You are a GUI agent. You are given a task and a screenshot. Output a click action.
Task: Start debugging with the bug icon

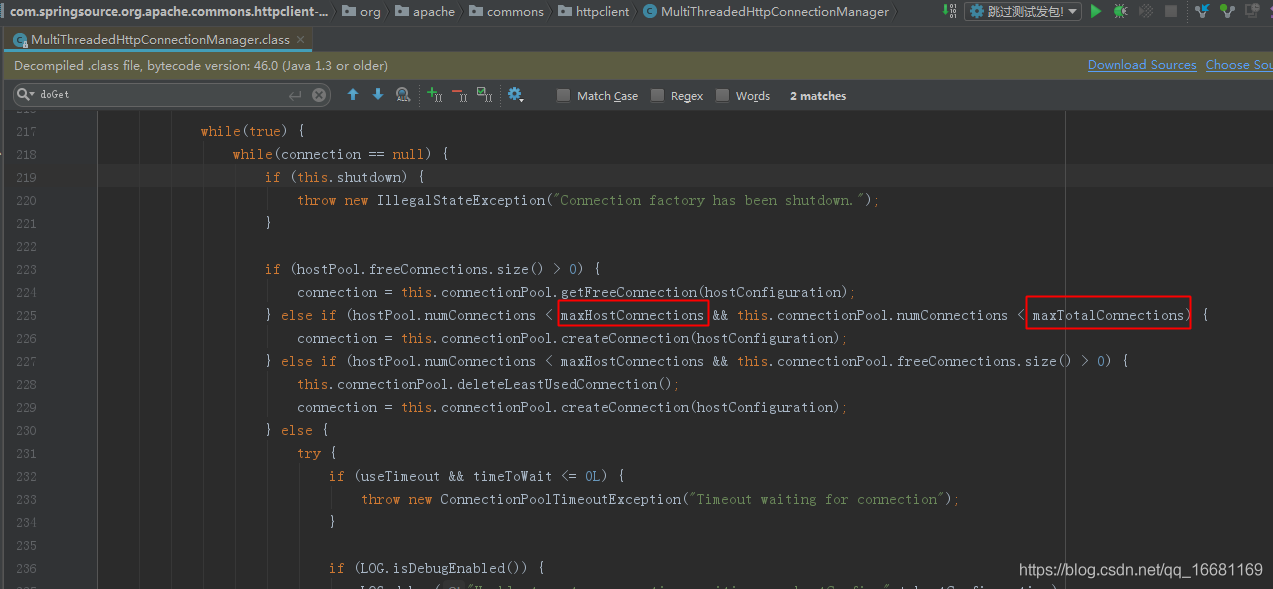pos(1120,11)
